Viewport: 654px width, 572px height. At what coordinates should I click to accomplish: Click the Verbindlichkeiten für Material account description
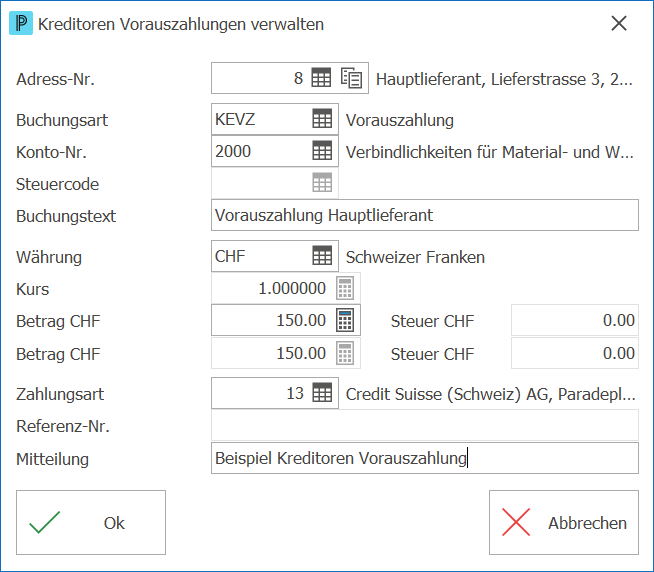click(490, 152)
